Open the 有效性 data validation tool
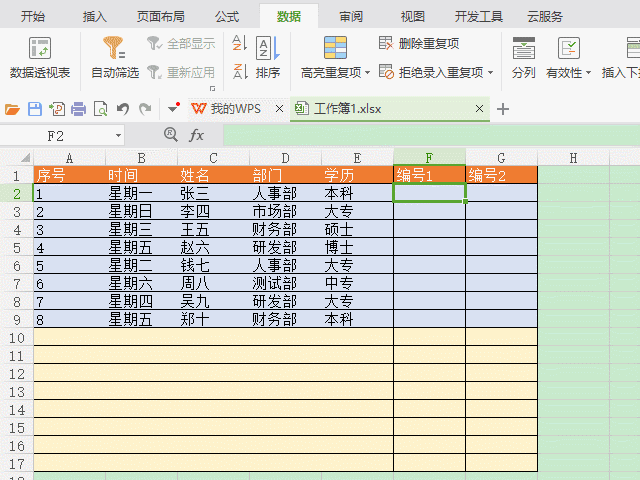This screenshot has height=480, width=640. click(x=564, y=58)
